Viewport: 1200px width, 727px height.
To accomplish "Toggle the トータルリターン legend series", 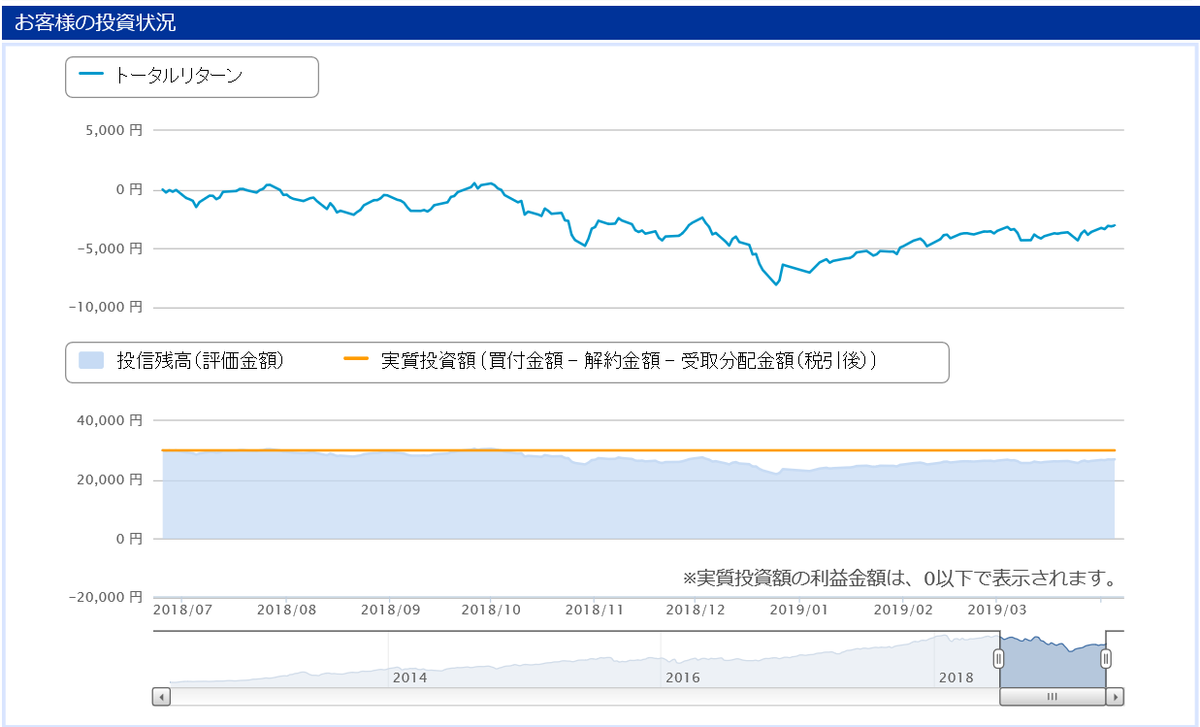I will [161, 76].
